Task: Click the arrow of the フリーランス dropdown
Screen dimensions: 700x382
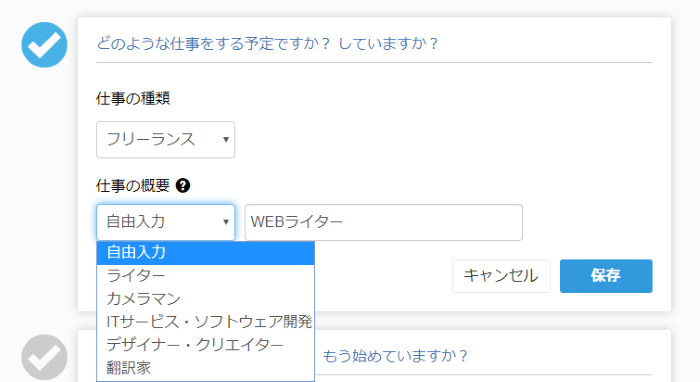Action: point(226,139)
